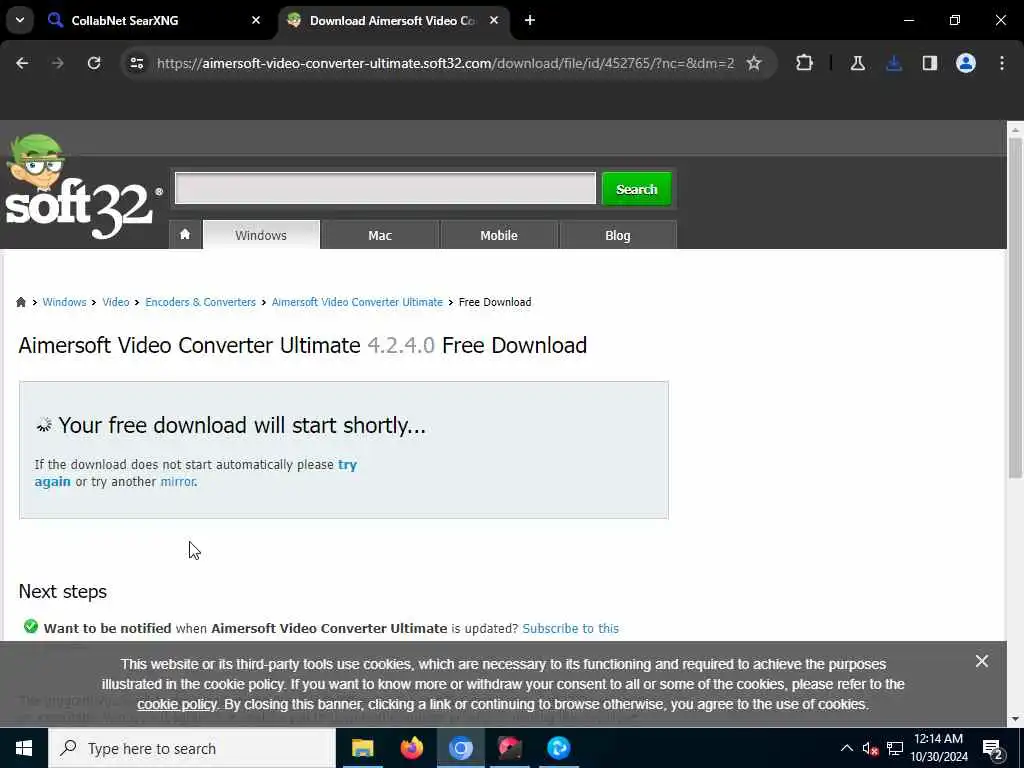Open a new browser tab
This screenshot has width=1024, height=768.
(530, 20)
